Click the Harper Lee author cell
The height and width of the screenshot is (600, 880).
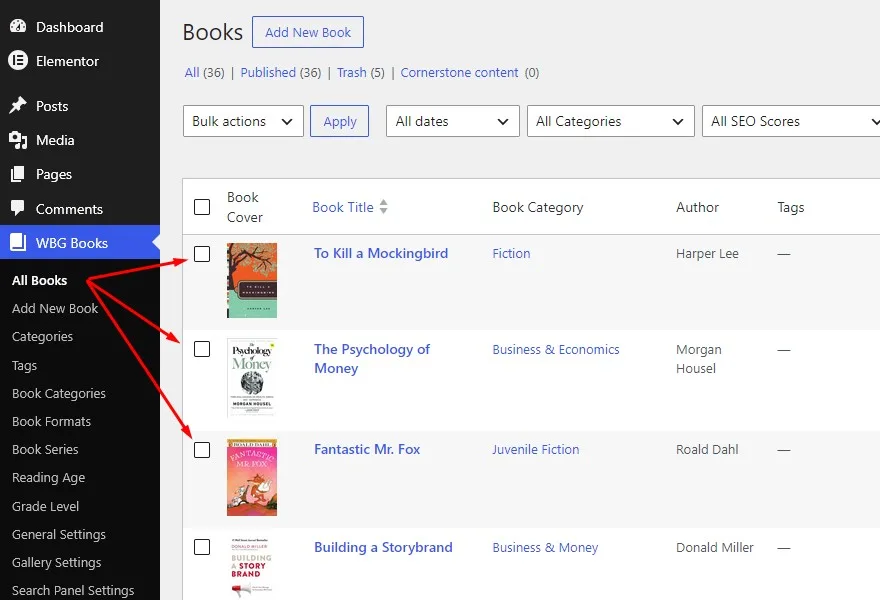click(707, 254)
